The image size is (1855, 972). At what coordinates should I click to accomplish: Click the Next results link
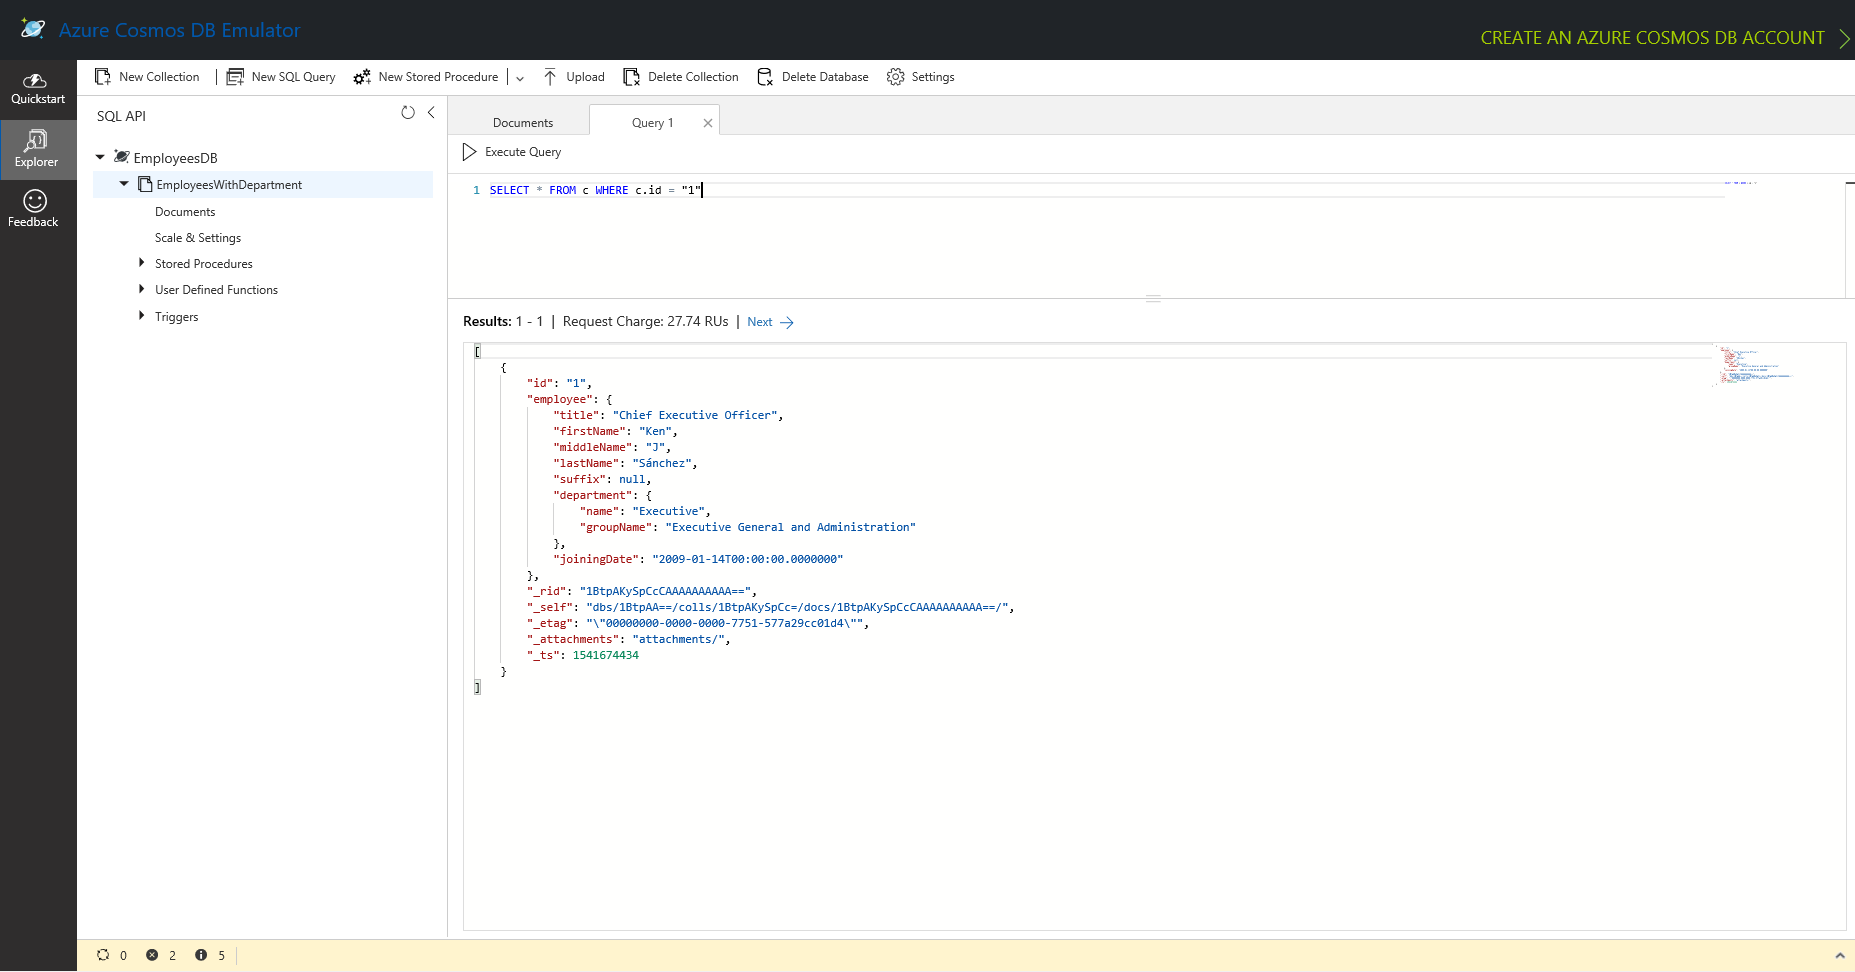tap(760, 322)
